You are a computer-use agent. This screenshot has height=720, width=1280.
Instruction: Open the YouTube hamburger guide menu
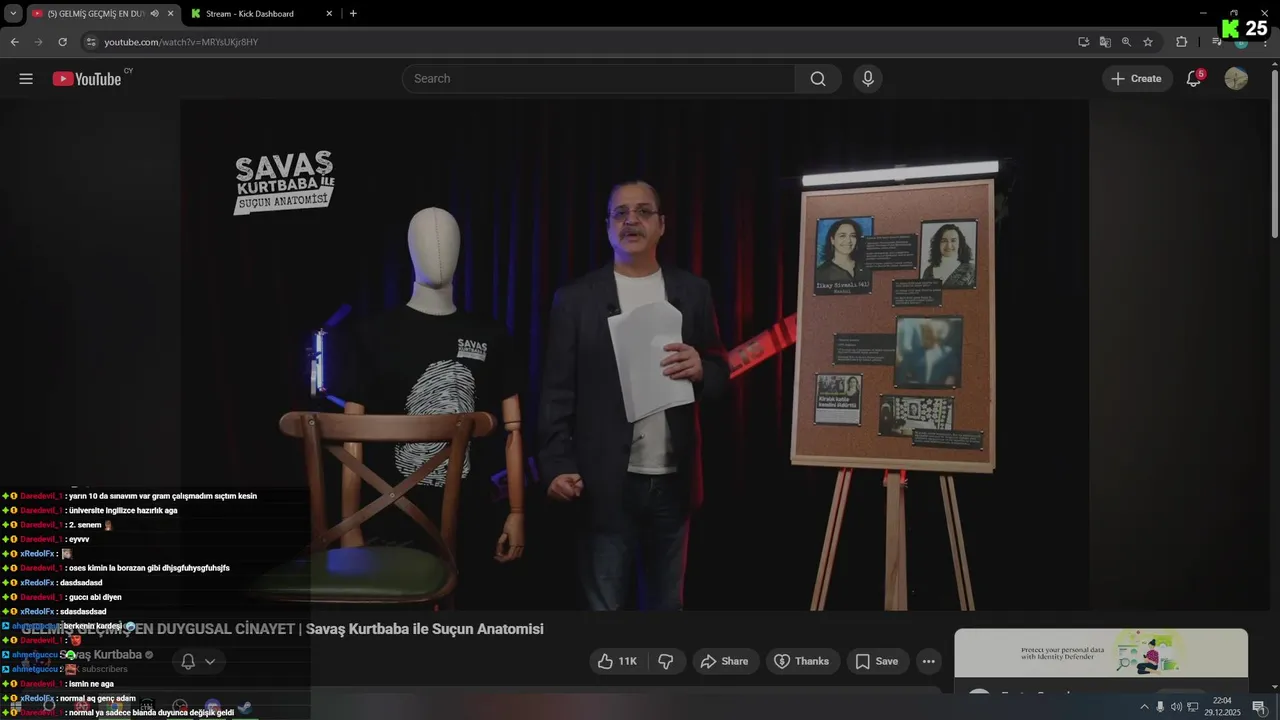[26, 79]
